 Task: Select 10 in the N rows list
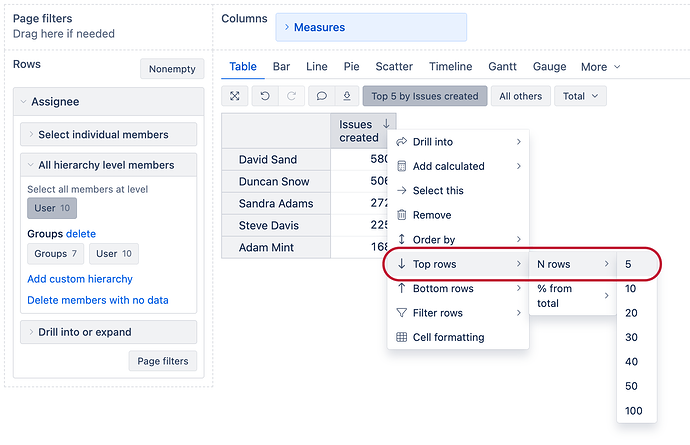tap(631, 289)
